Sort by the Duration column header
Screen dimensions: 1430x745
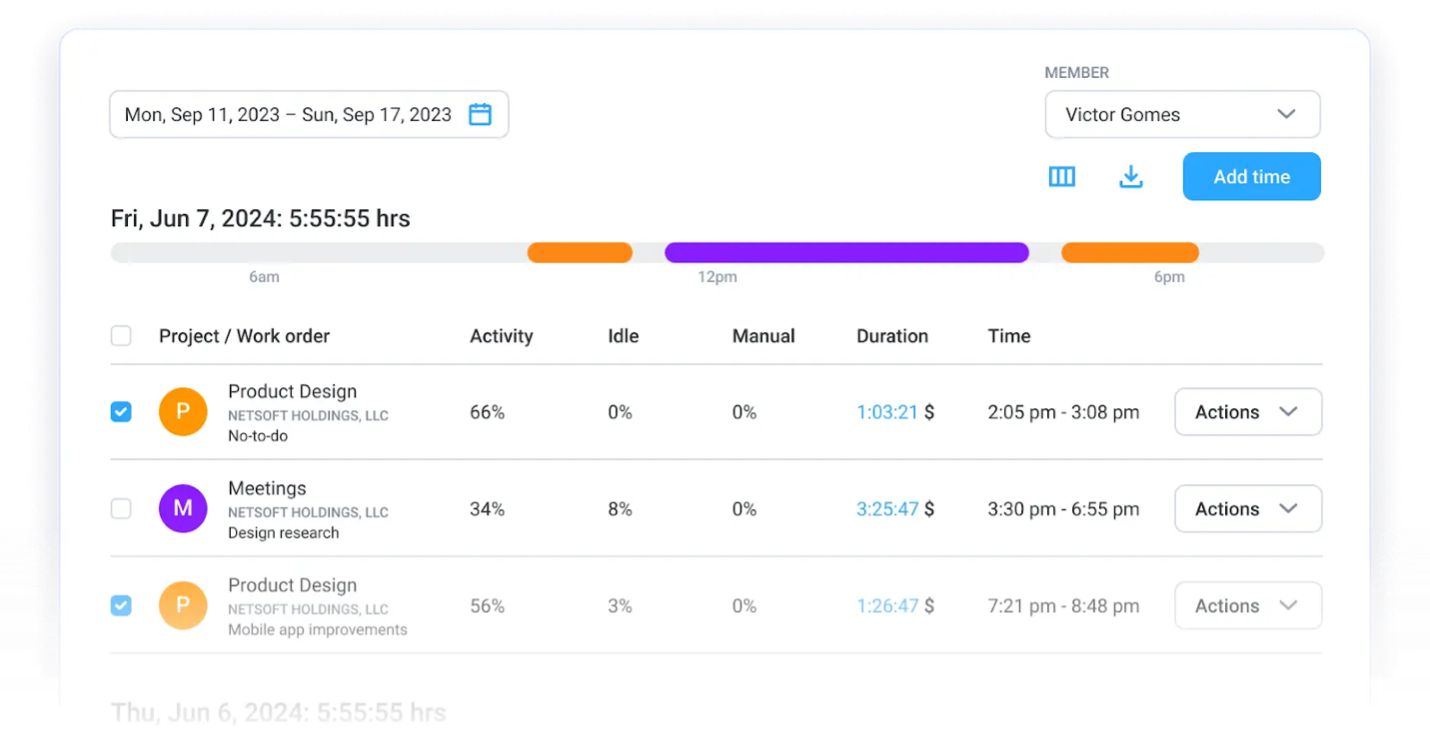pos(892,336)
